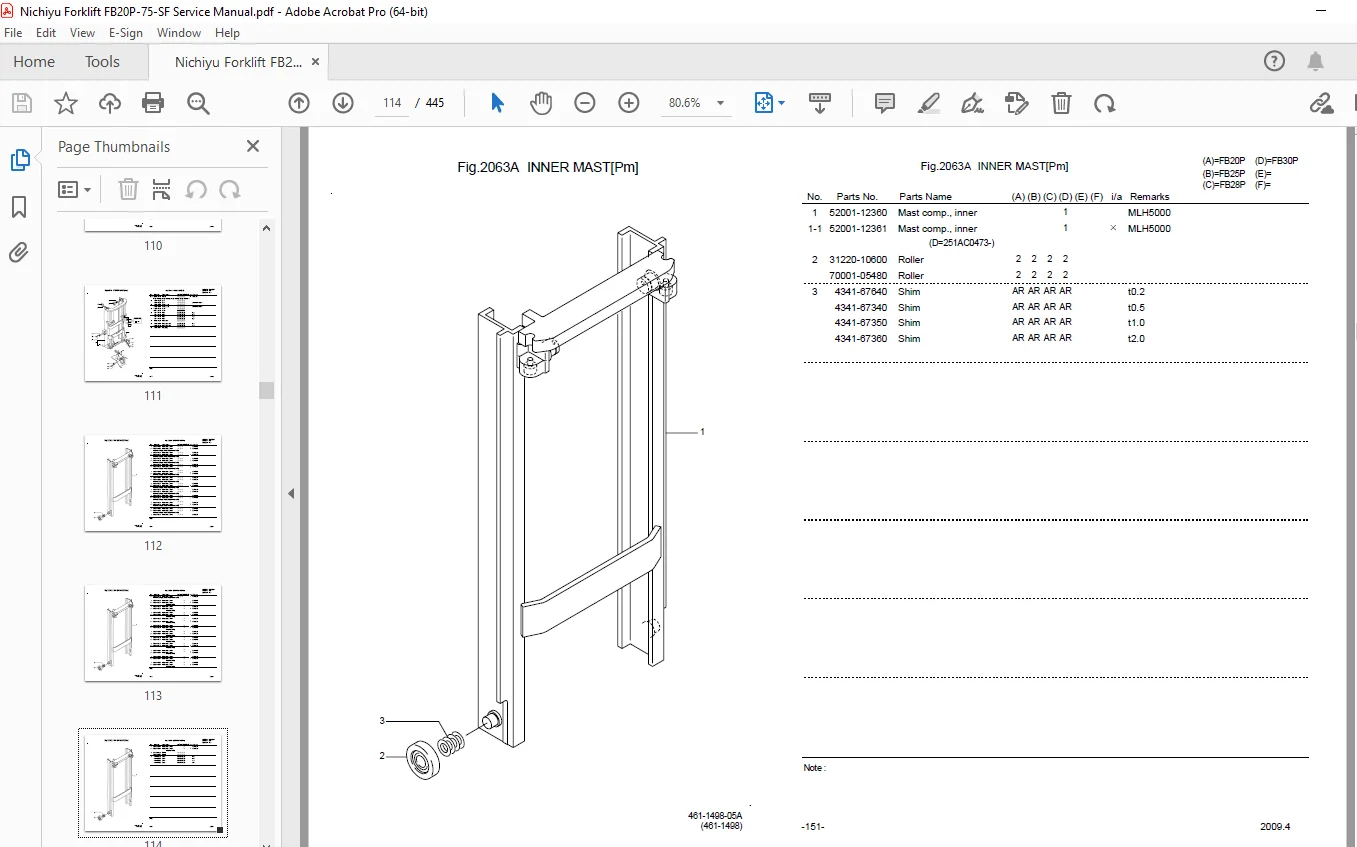Click the 2009.4 date at page bottom
The width and height of the screenshot is (1357, 847).
1275,827
